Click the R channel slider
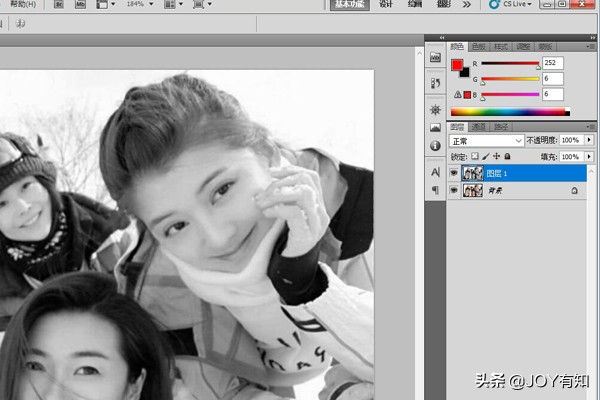This screenshot has height=400, width=600. [x=510, y=64]
